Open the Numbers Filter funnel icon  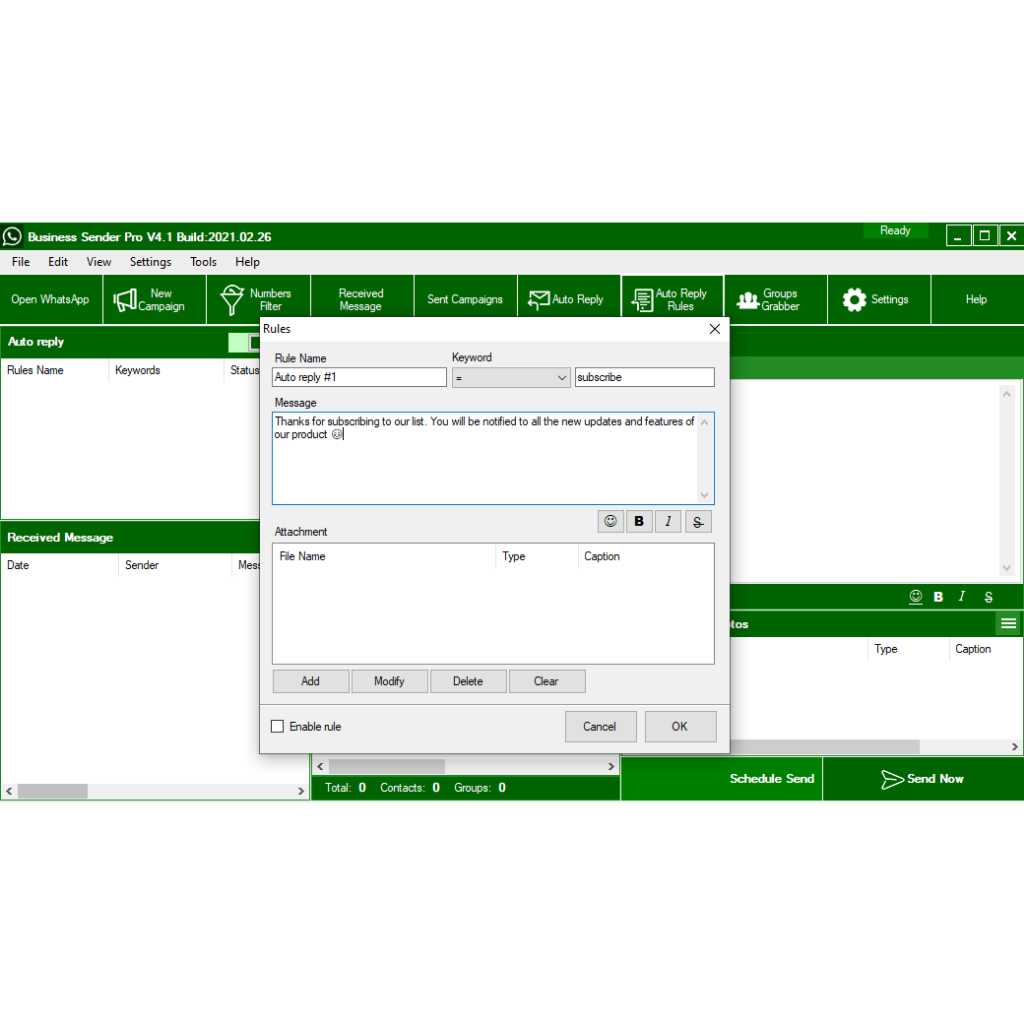(x=232, y=300)
